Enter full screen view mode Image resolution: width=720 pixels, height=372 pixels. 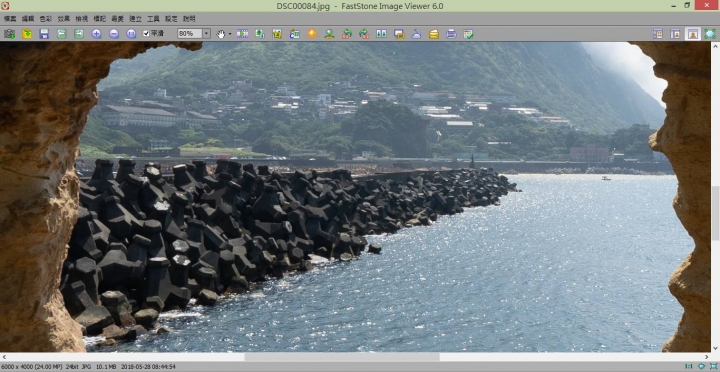point(710,34)
